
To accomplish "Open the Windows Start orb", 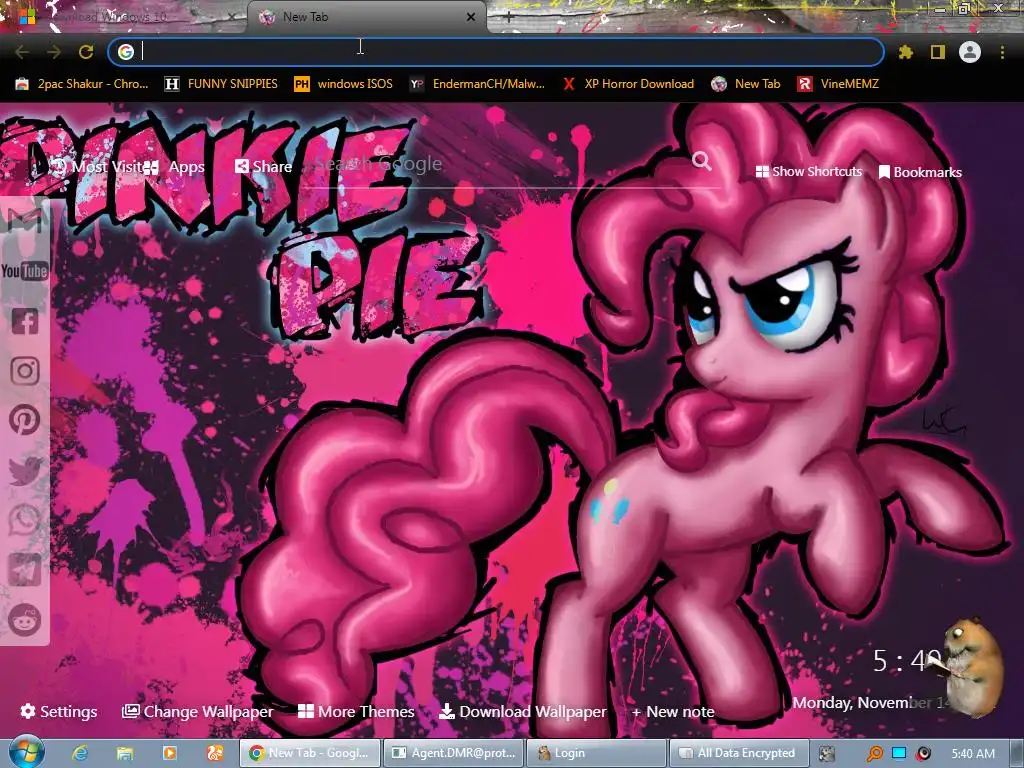I will [x=27, y=752].
